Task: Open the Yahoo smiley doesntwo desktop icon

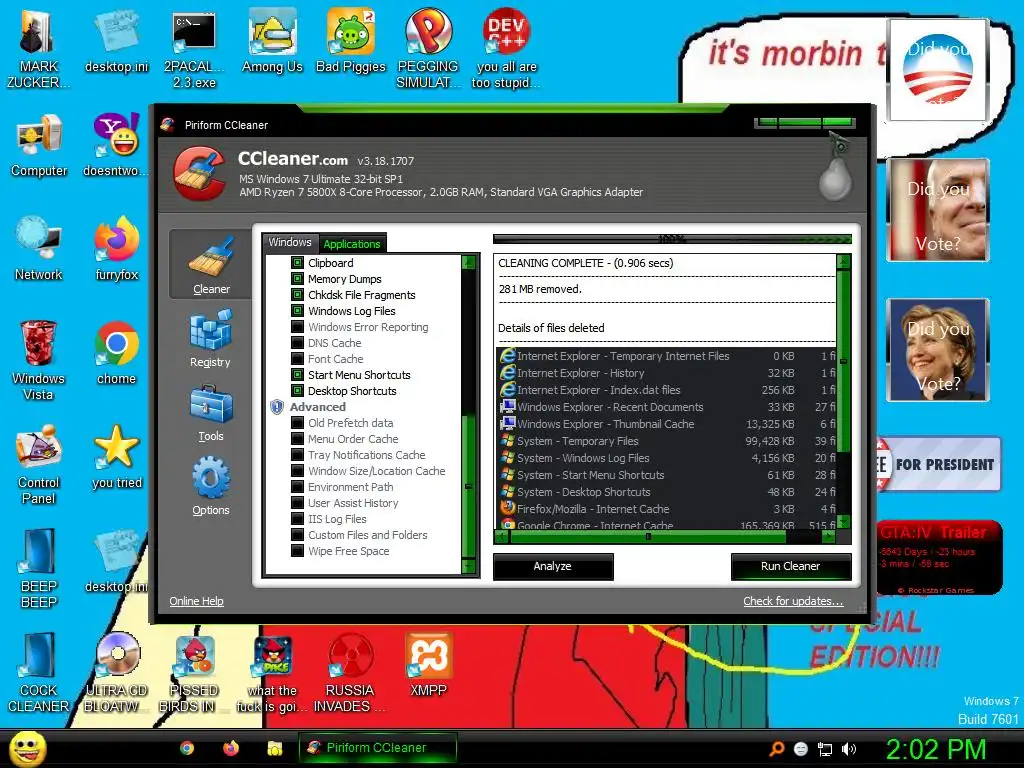Action: (116, 146)
